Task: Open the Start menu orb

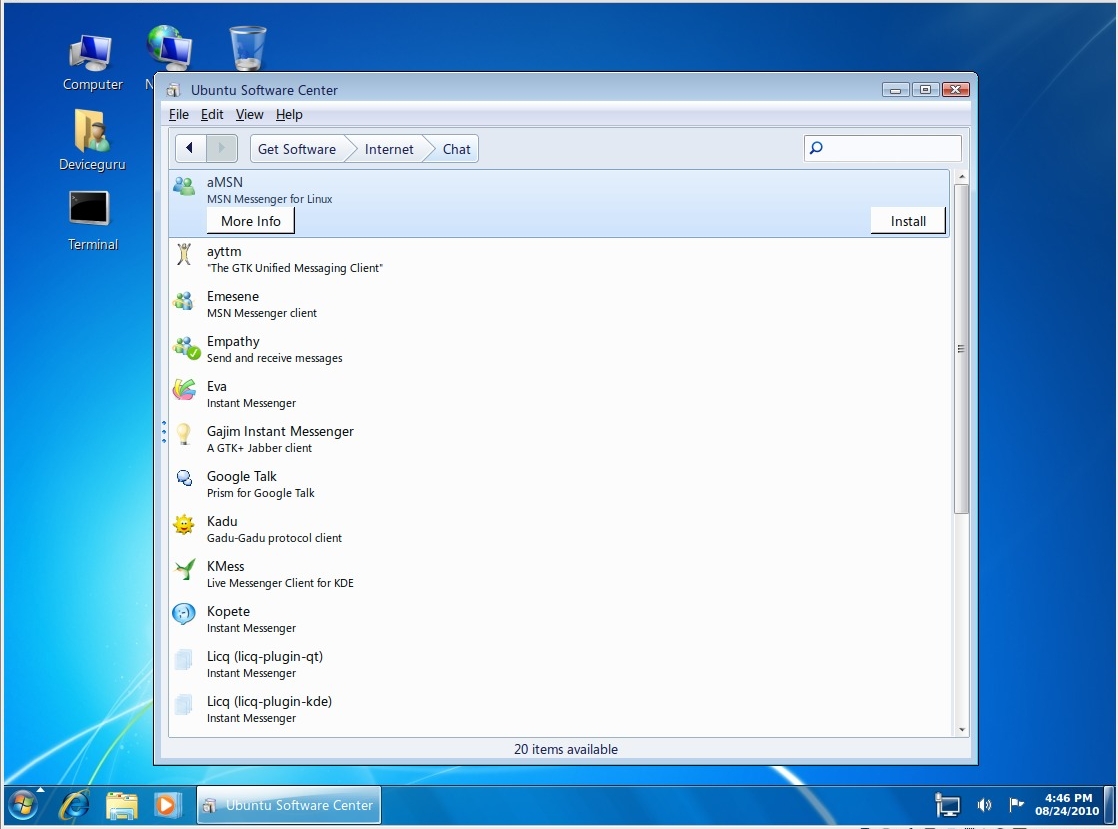Action: pyautogui.click(x=22, y=805)
